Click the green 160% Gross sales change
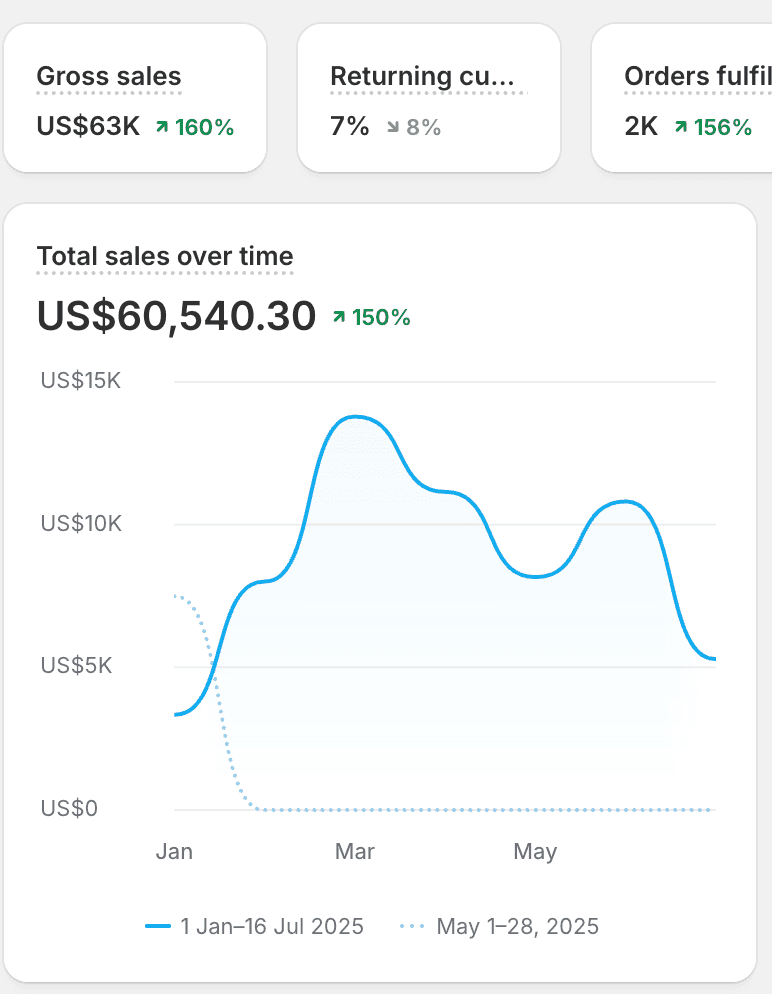 [x=204, y=127]
